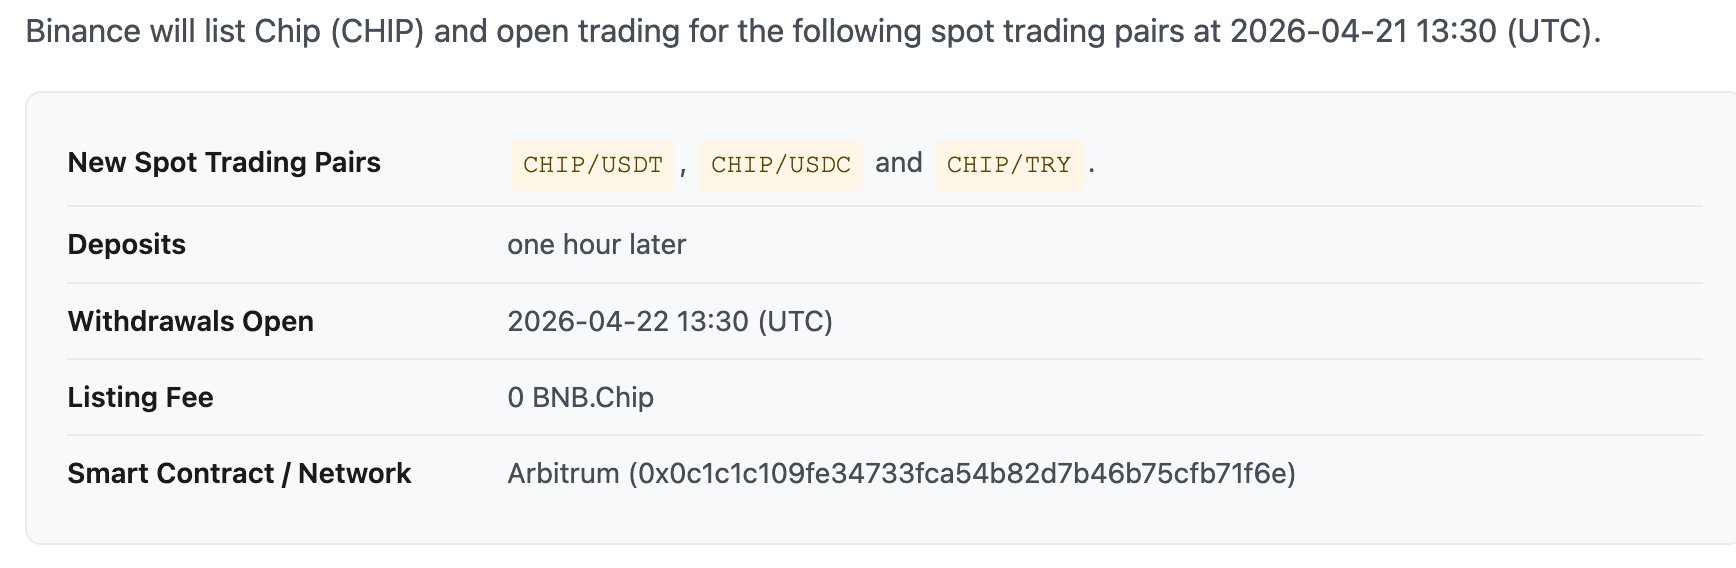Image resolution: width=1736 pixels, height=568 pixels.
Task: Click the 2026-04-22 13:30 withdrawal time
Action: [628, 321]
